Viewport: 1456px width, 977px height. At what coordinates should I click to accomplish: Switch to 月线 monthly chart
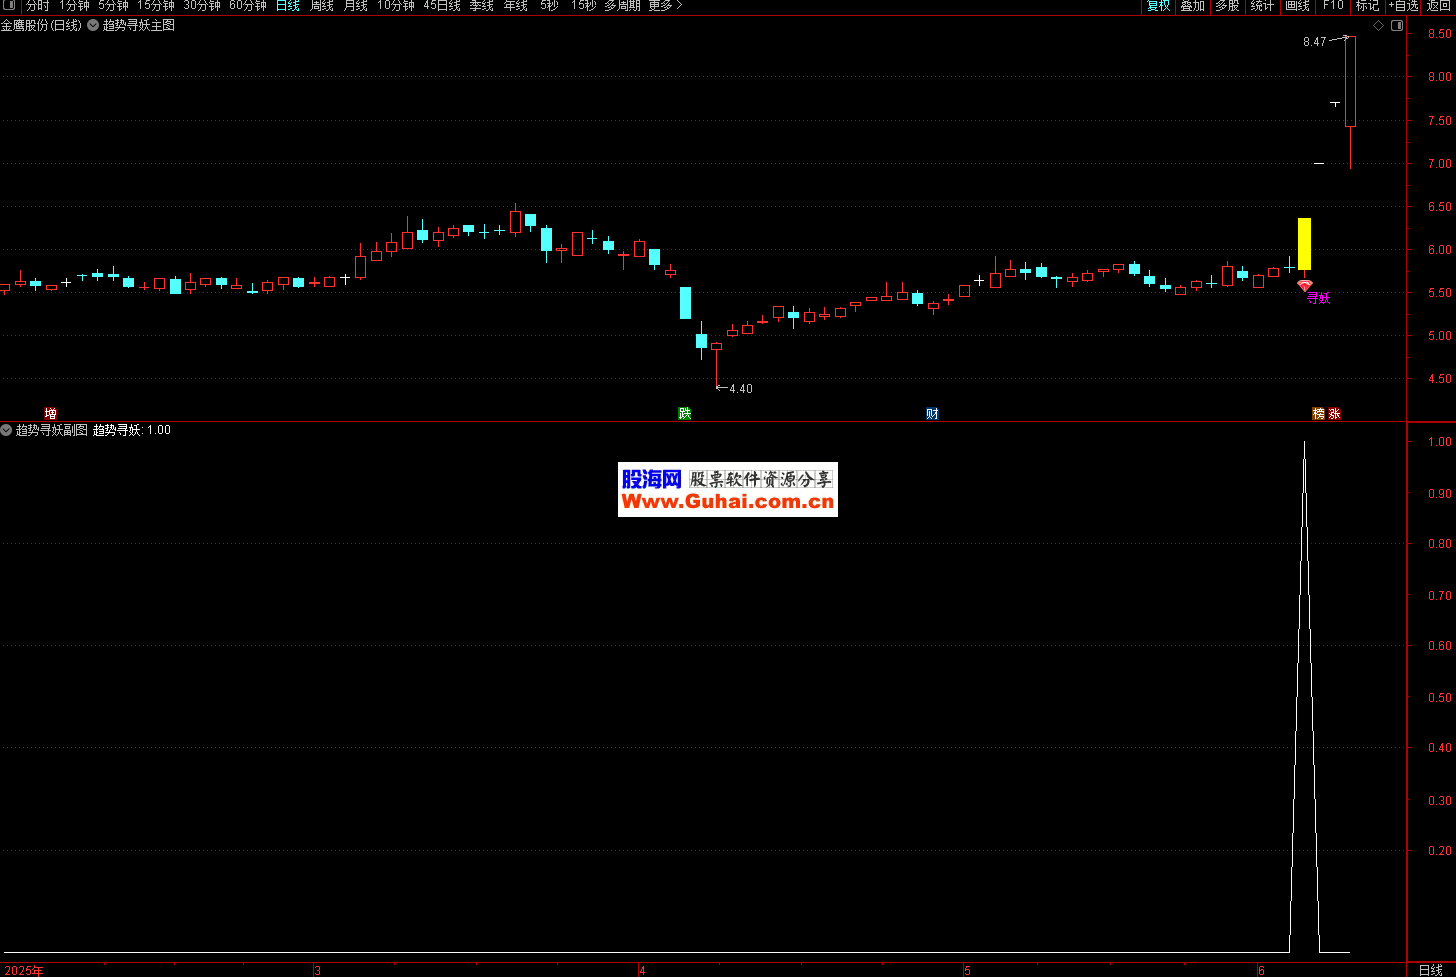[x=356, y=5]
